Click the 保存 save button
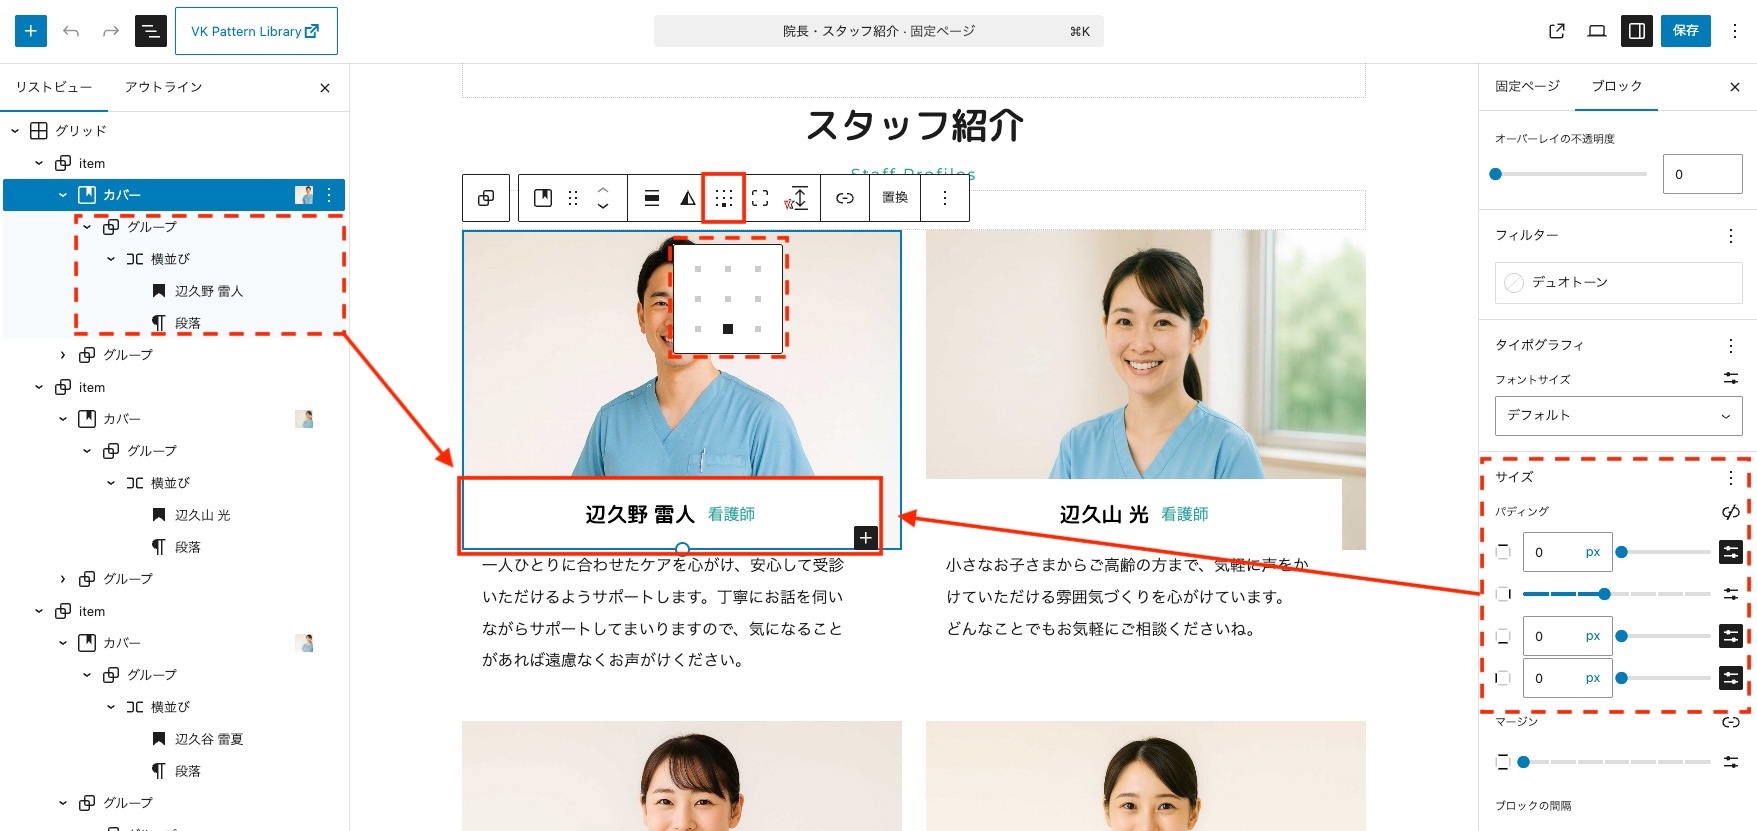 1685,31
